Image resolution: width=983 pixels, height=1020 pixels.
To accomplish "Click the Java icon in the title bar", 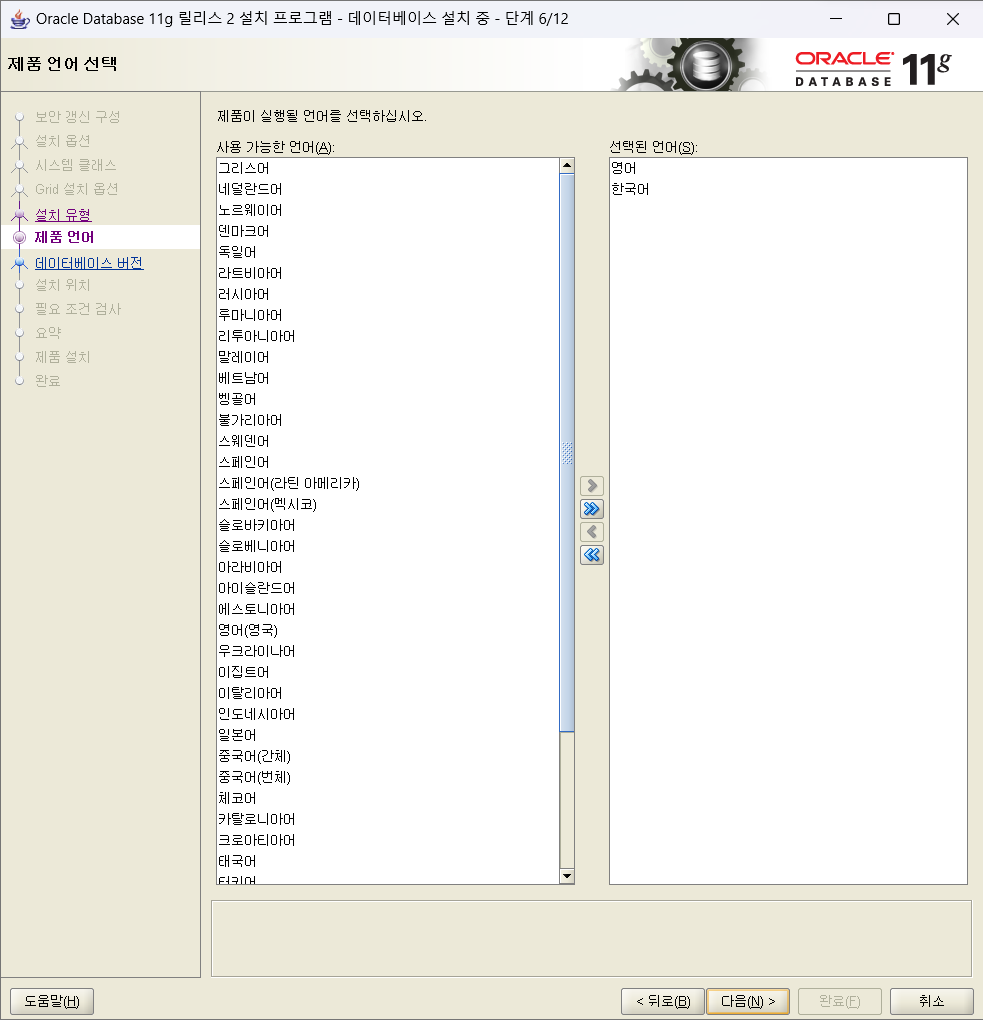I will [x=20, y=19].
